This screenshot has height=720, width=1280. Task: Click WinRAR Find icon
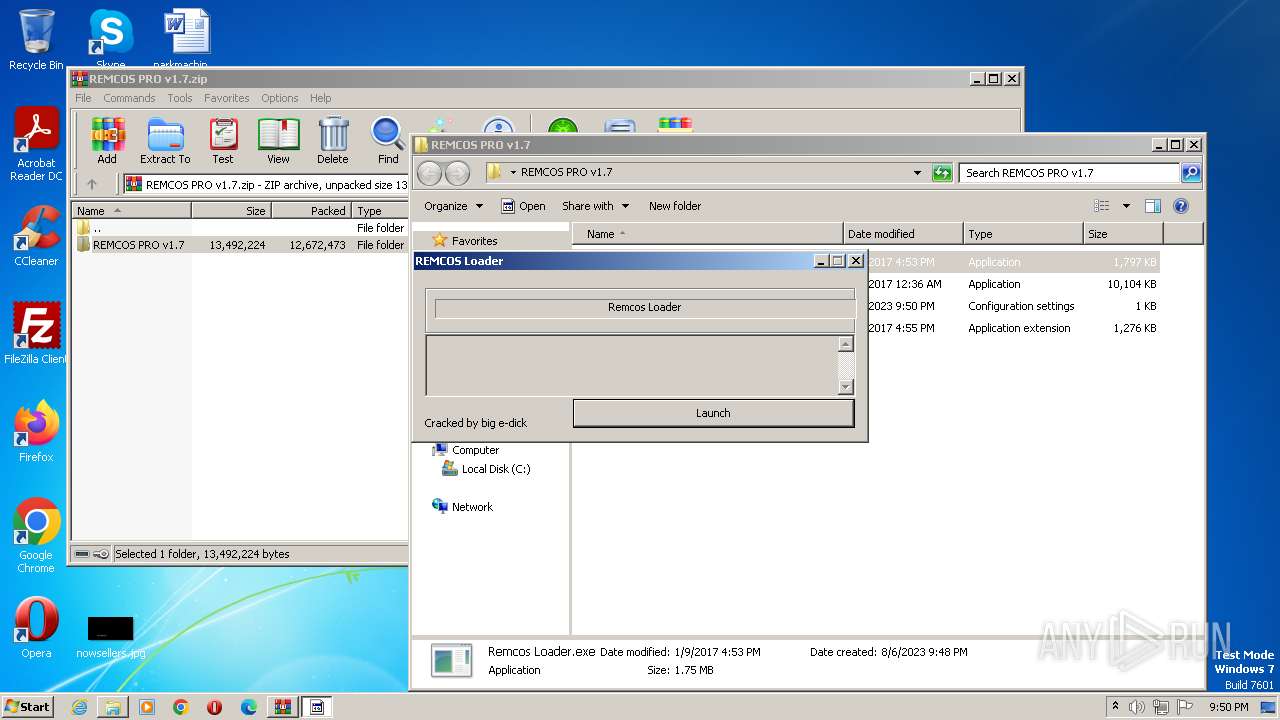[388, 140]
